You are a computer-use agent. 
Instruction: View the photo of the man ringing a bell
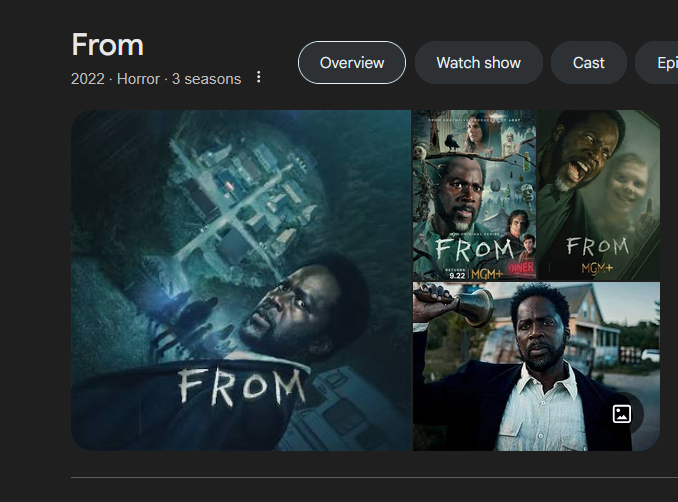(x=536, y=367)
